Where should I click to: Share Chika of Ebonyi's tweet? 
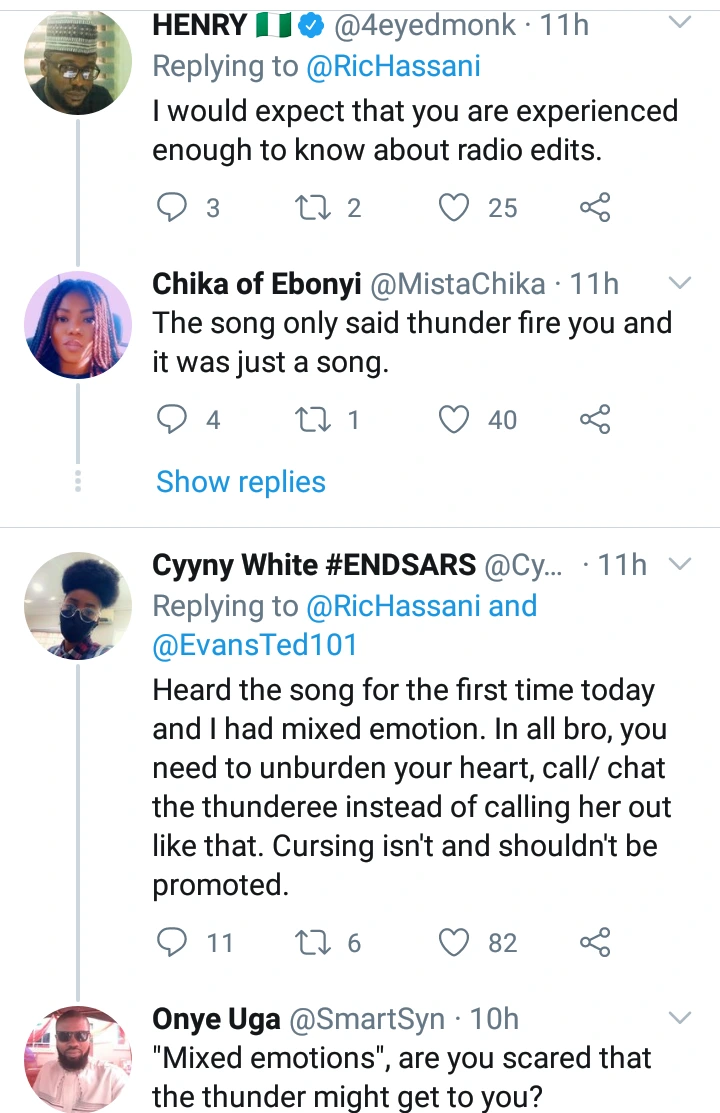[x=595, y=419]
